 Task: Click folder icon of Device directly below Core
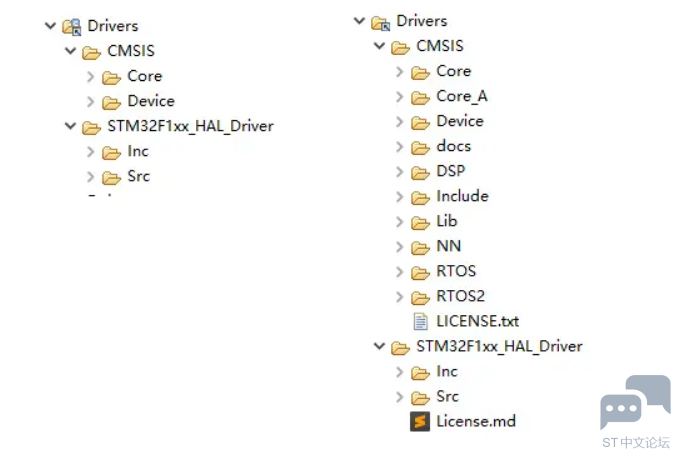coord(111,103)
